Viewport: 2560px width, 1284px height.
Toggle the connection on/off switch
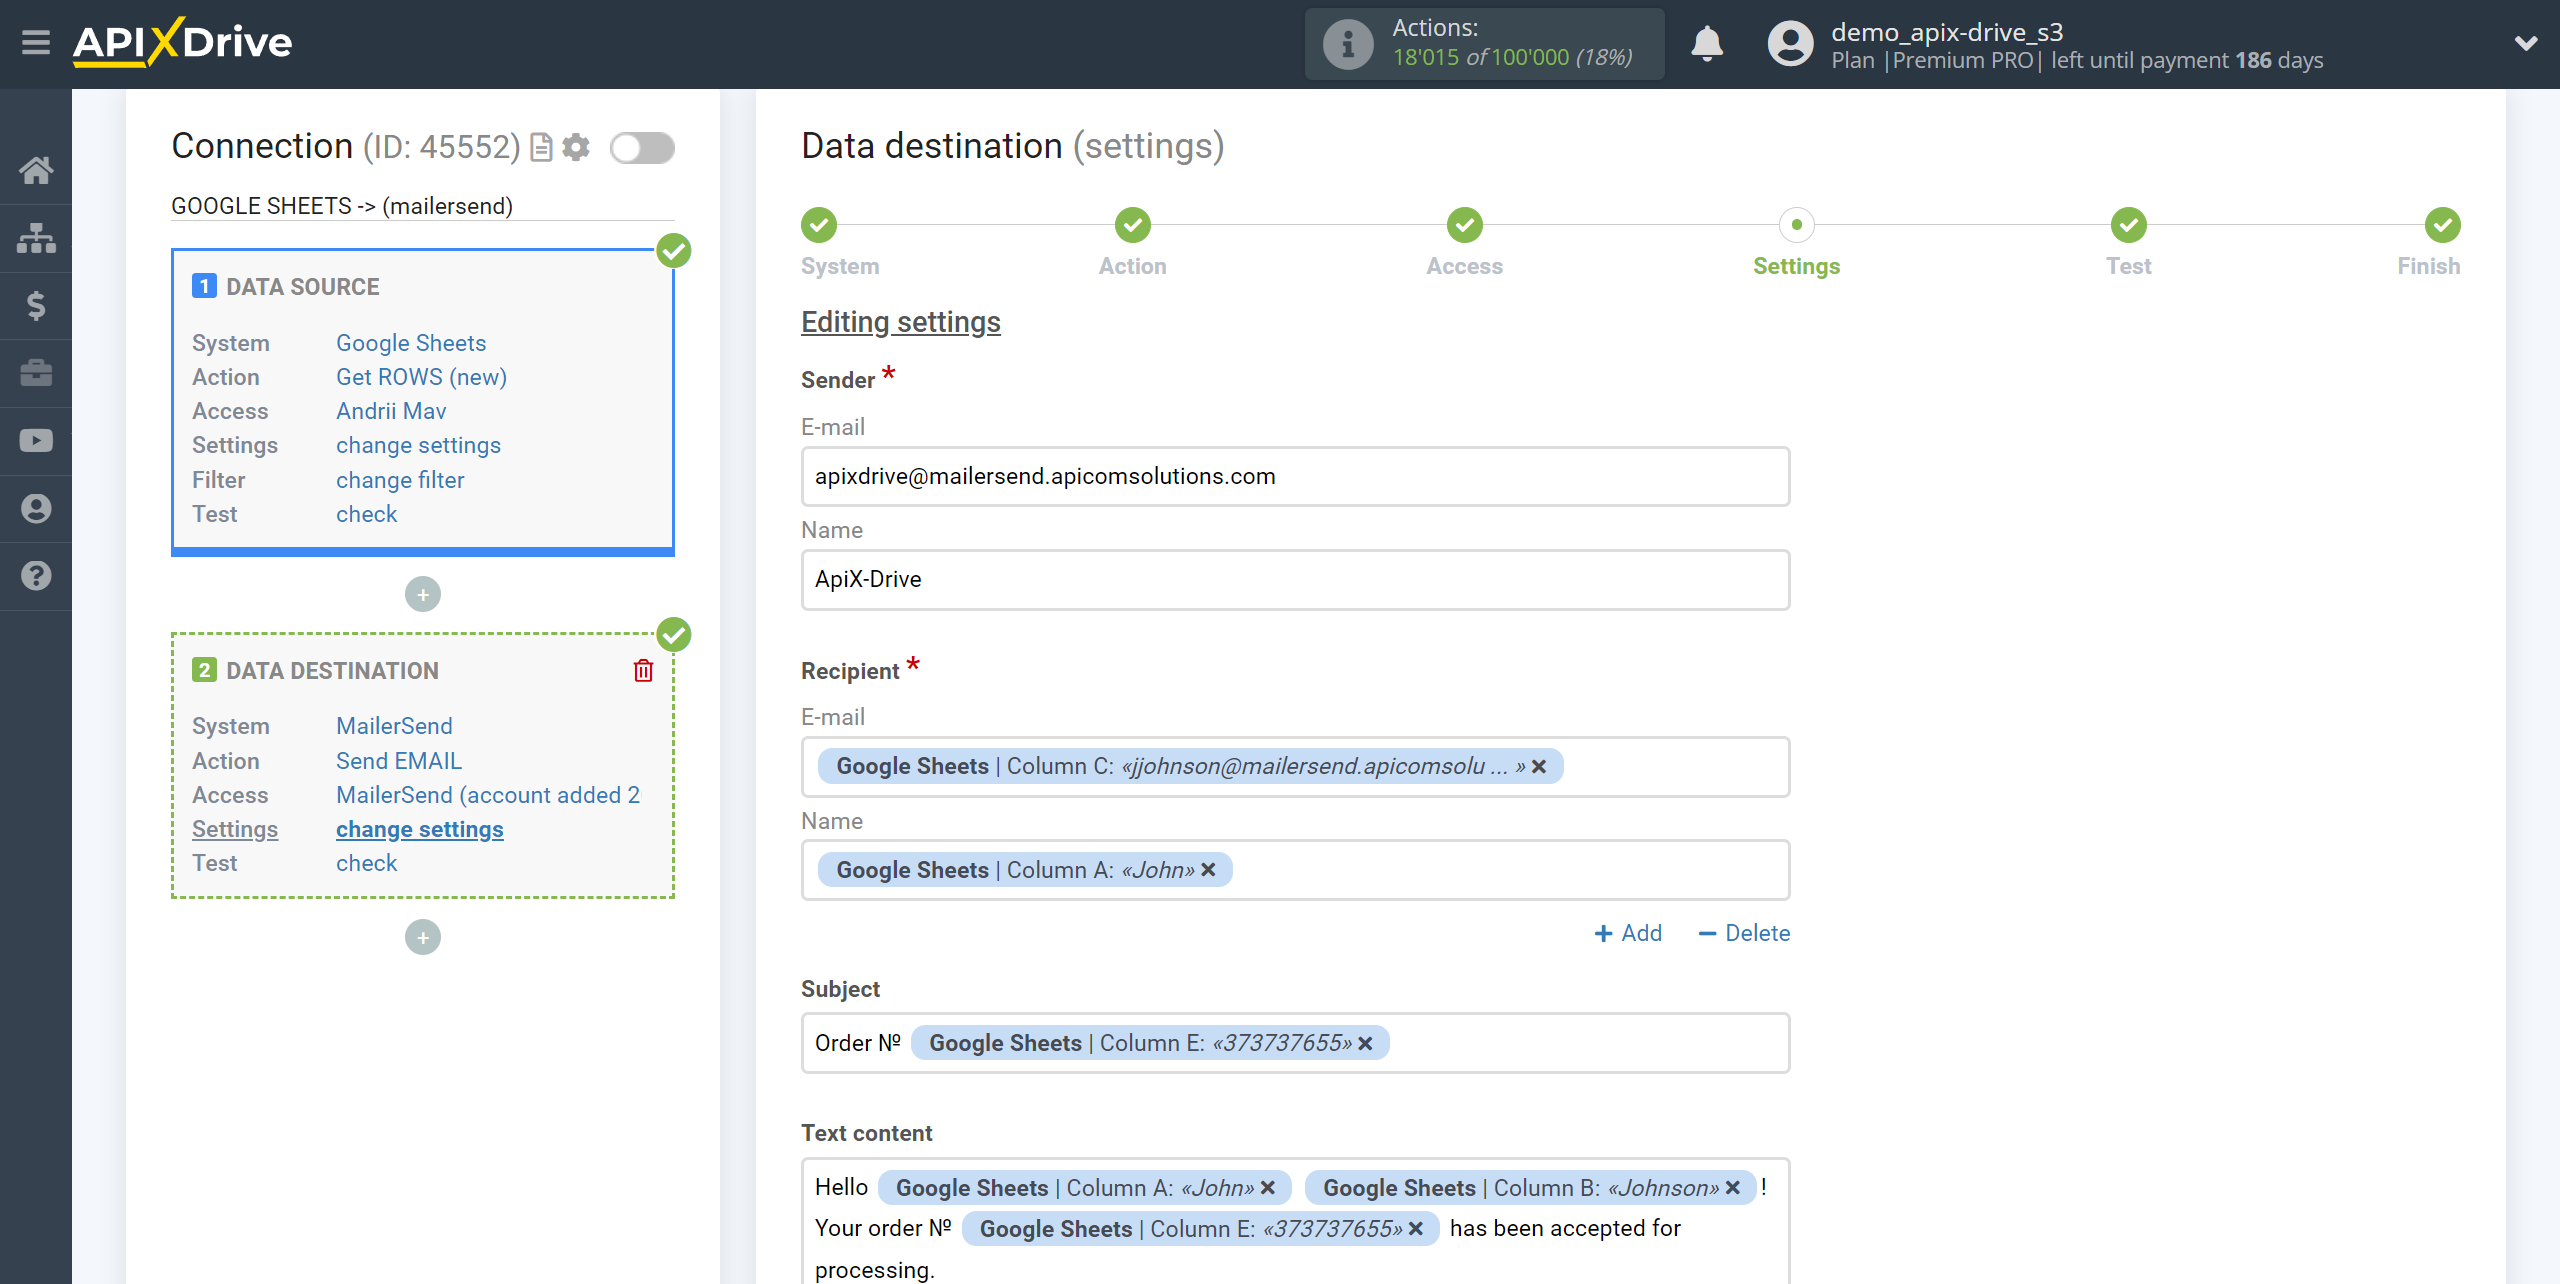coord(642,148)
